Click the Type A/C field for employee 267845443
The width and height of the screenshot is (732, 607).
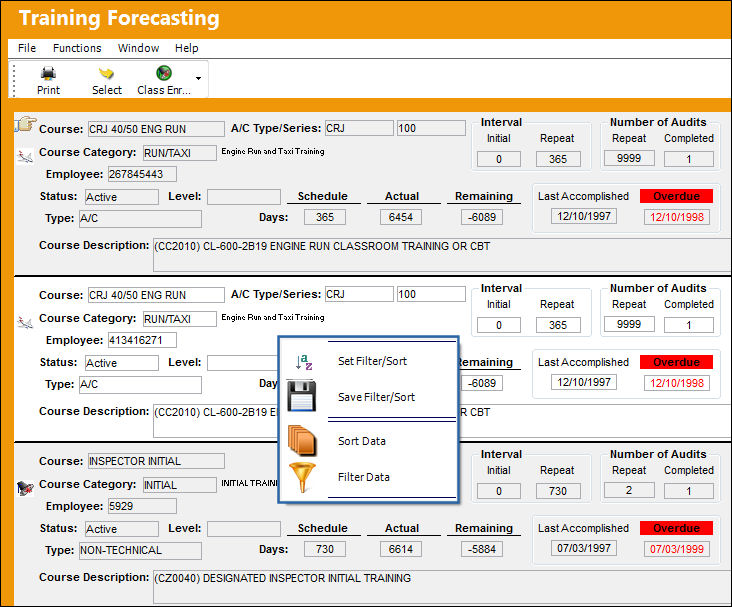pyautogui.click(x=140, y=219)
